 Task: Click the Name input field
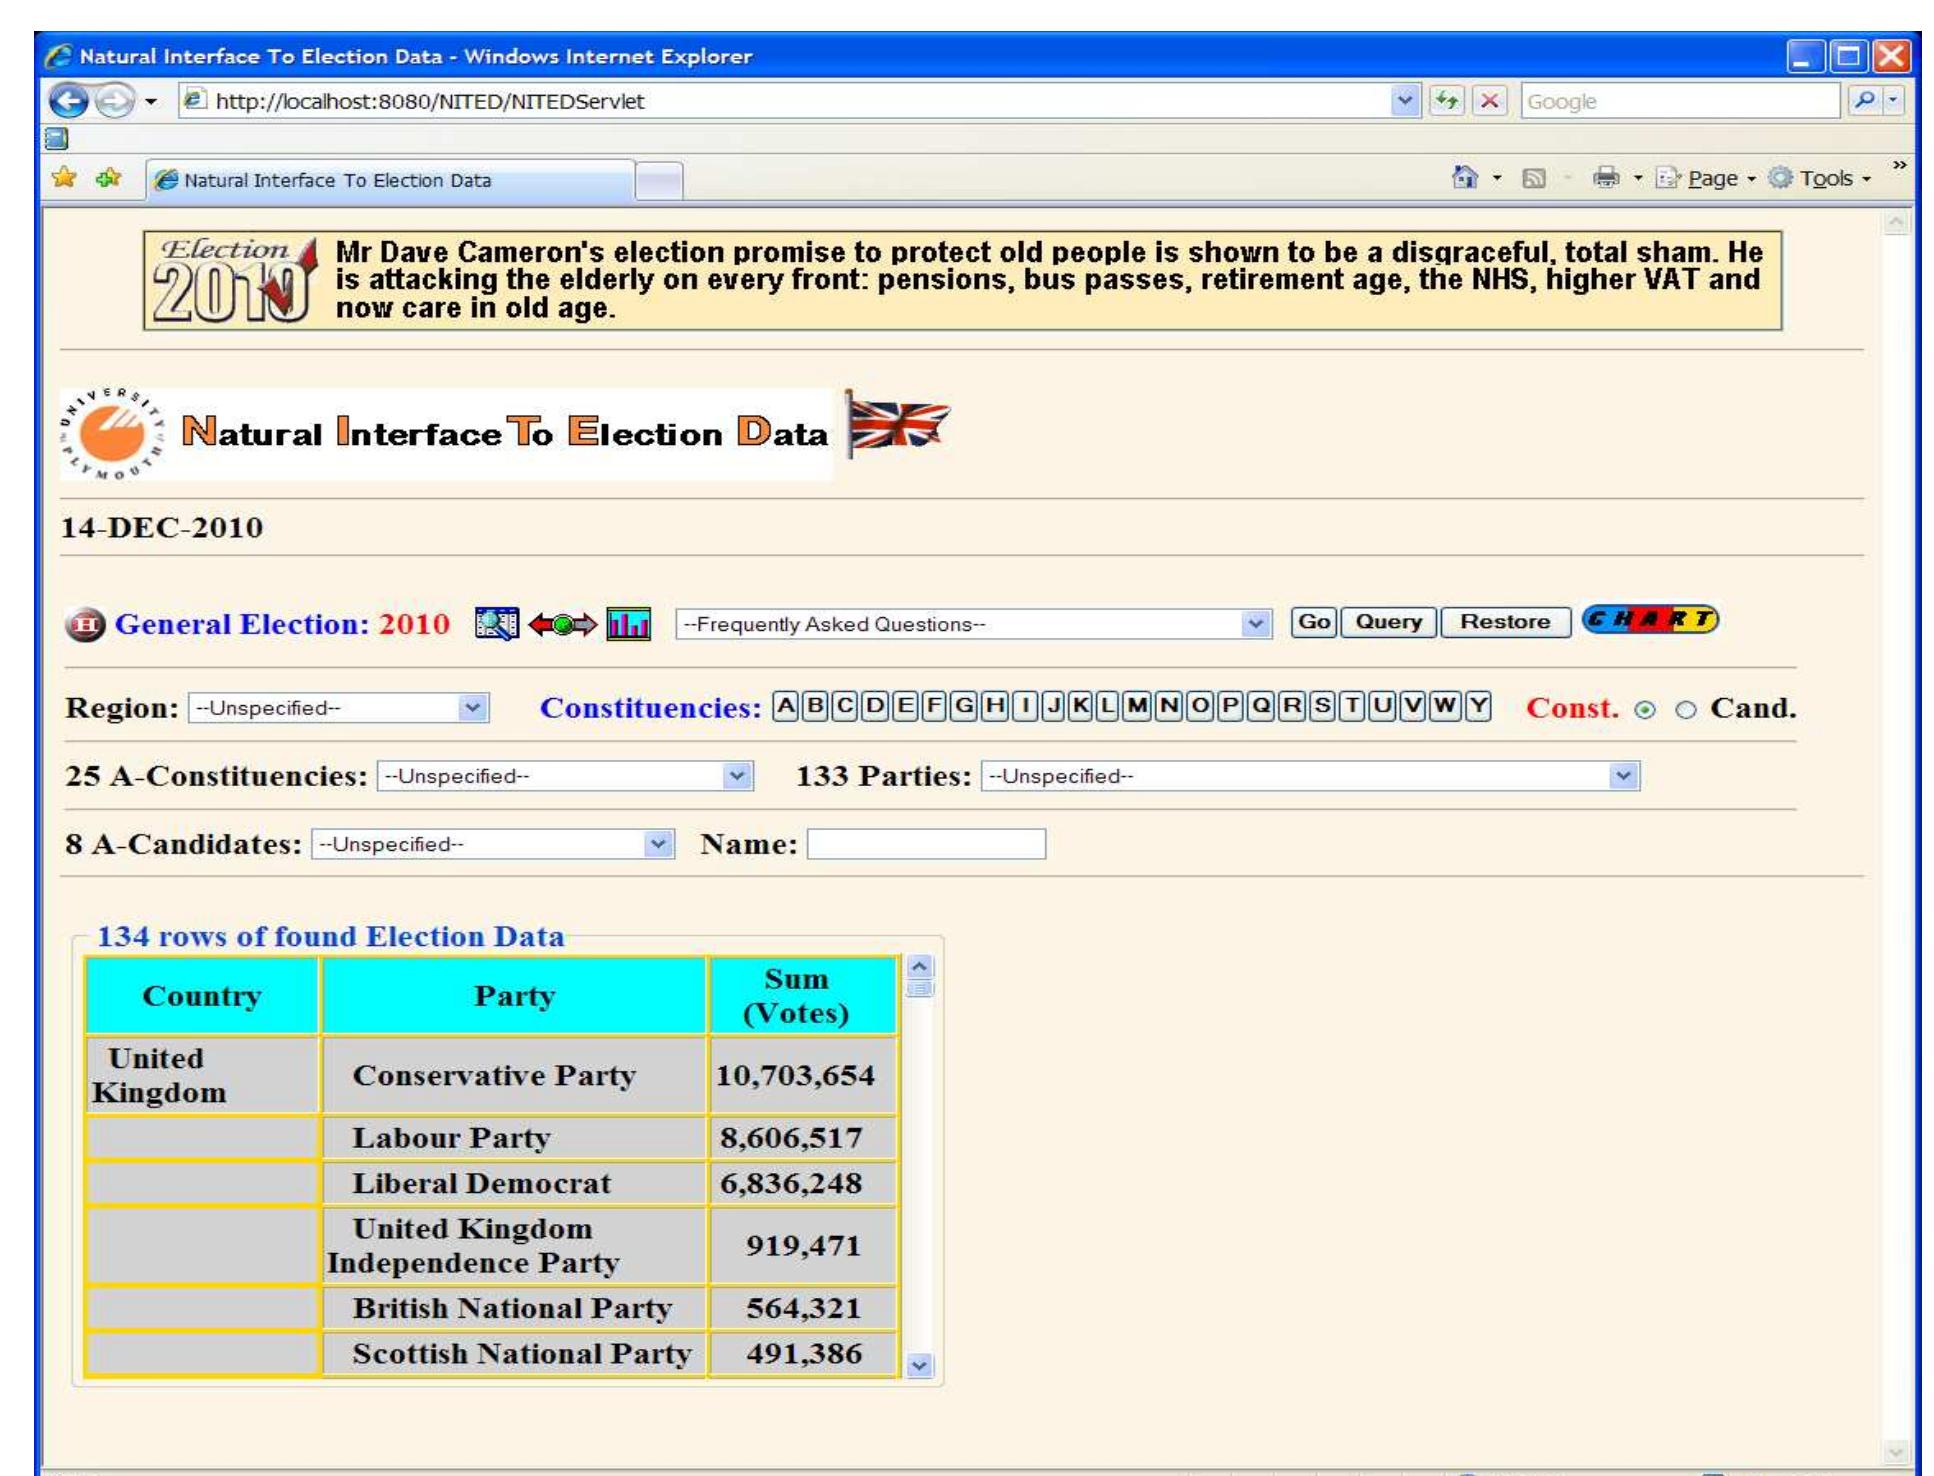[x=926, y=844]
